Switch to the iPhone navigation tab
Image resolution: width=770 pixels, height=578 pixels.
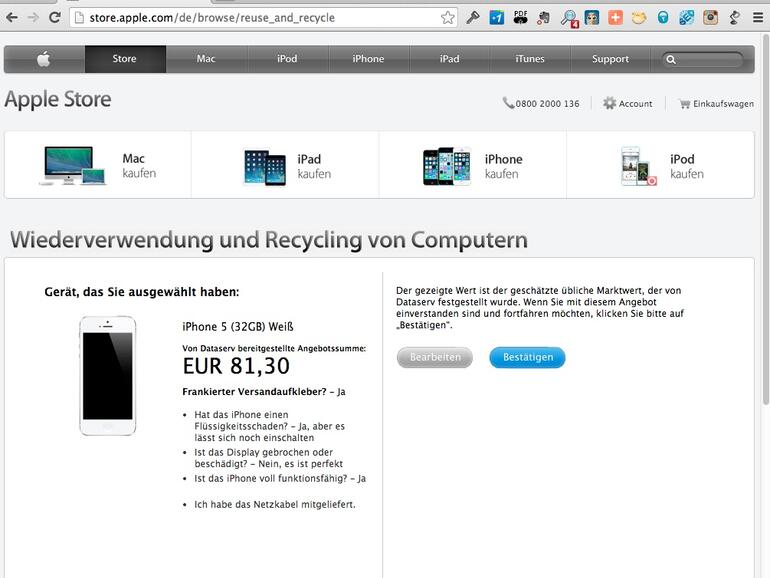click(368, 59)
